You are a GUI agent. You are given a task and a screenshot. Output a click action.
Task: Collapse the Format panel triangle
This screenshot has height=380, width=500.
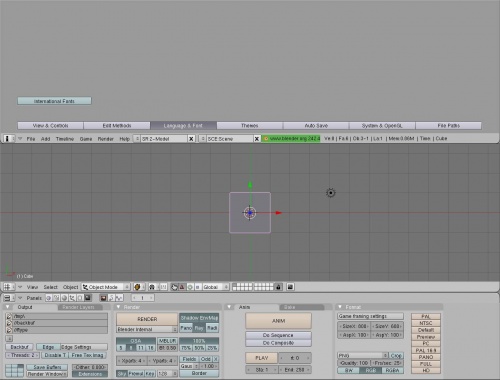pyautogui.click(x=340, y=307)
